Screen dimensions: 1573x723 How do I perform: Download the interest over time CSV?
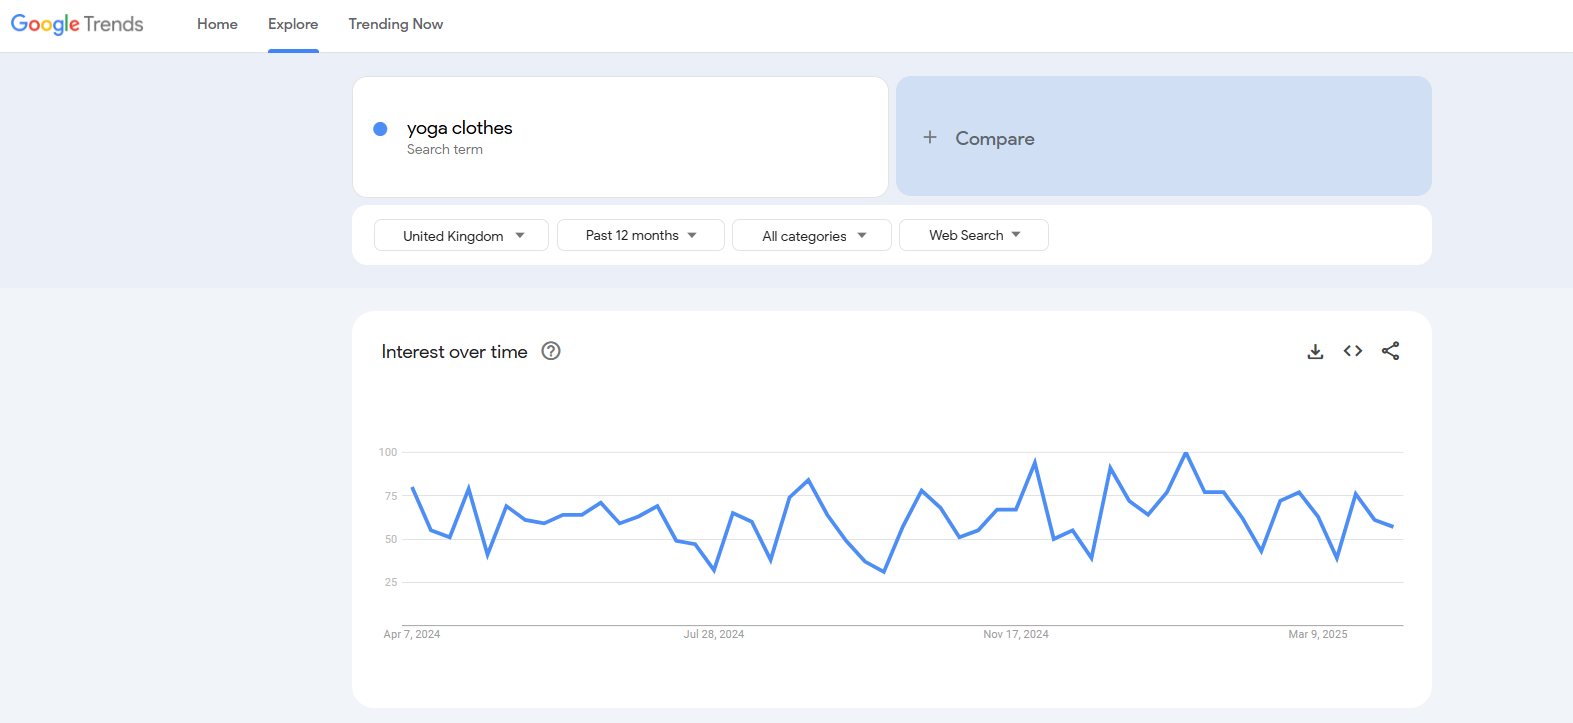[1315, 351]
